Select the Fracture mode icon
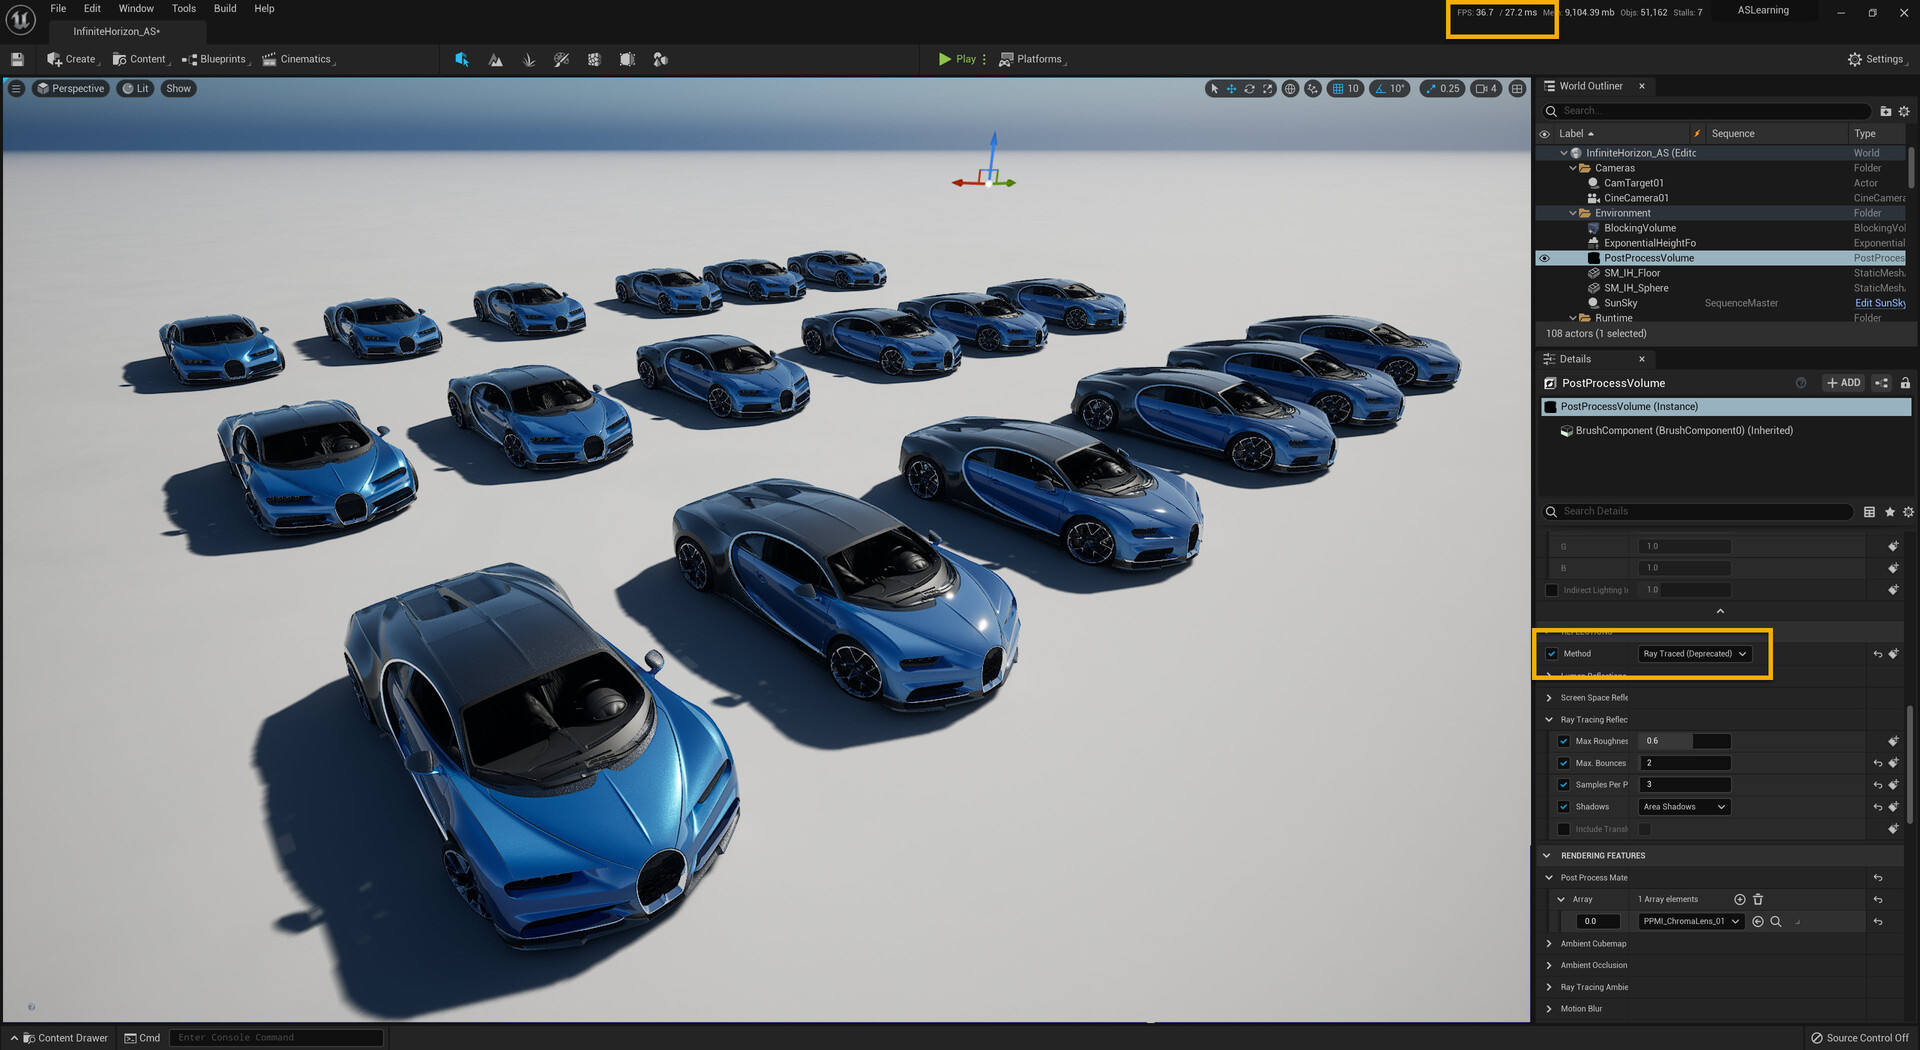The image size is (1920, 1050). tap(596, 59)
